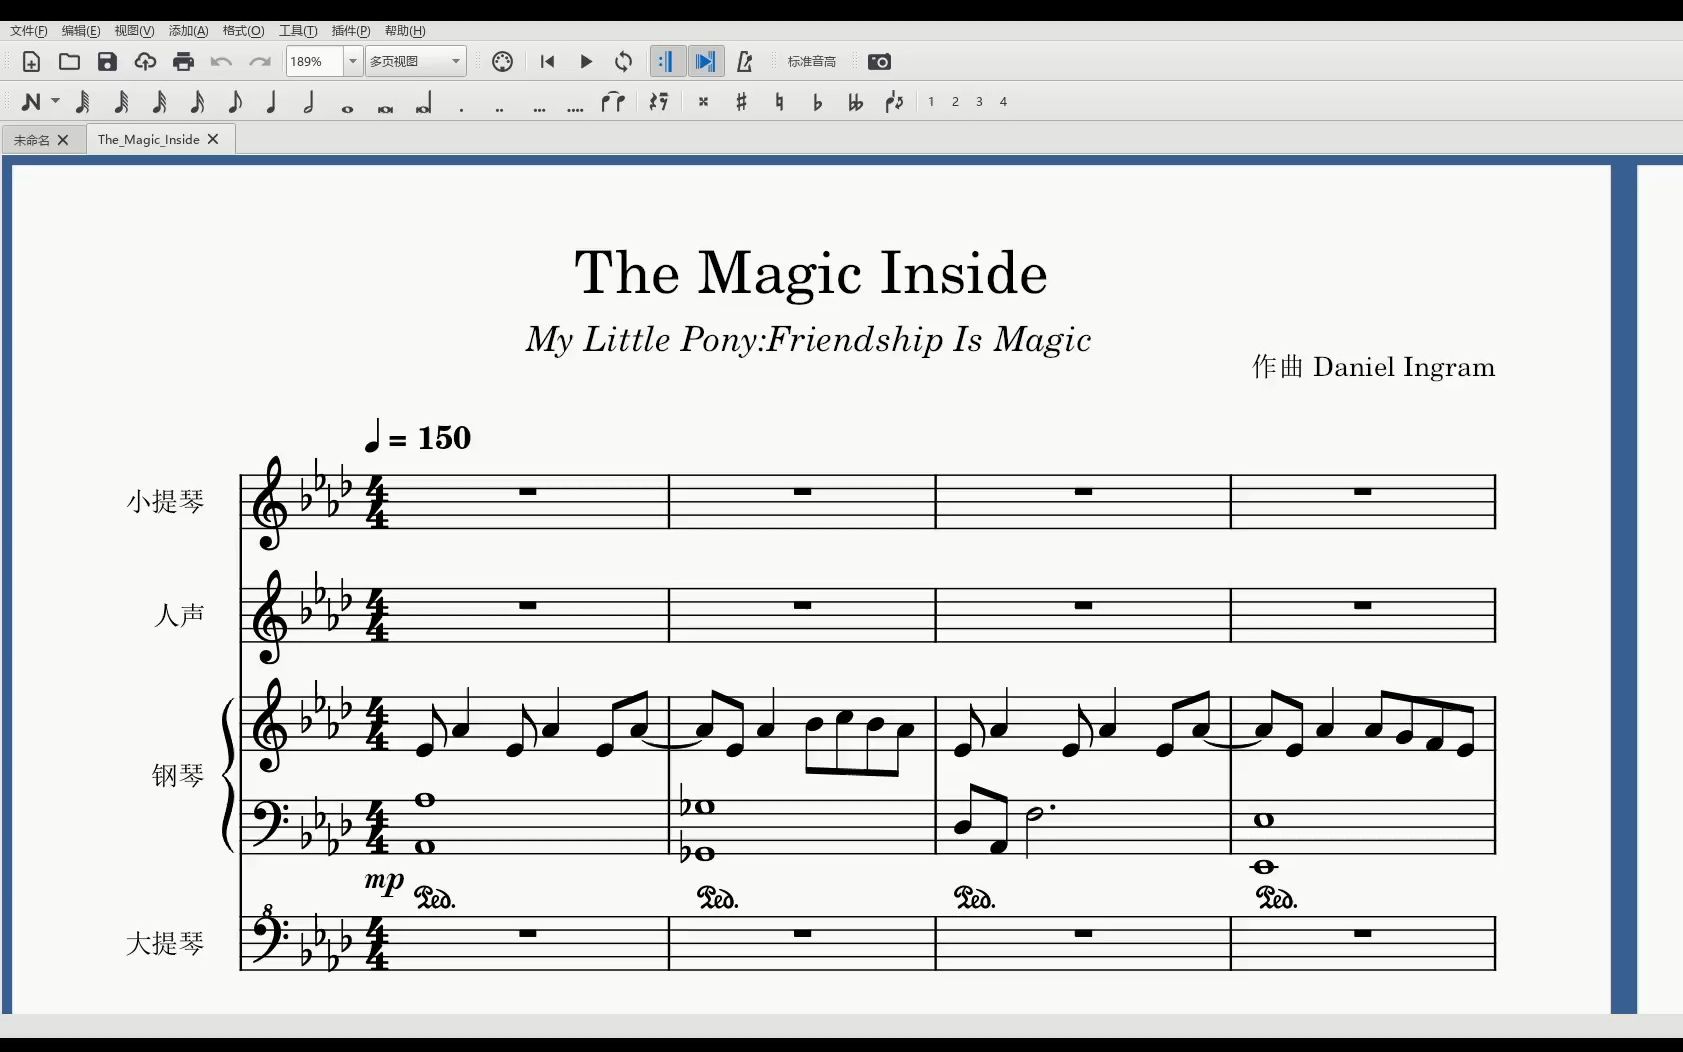Image resolution: width=1683 pixels, height=1052 pixels.
Task: Print the score with the printer icon
Action: coord(183,62)
